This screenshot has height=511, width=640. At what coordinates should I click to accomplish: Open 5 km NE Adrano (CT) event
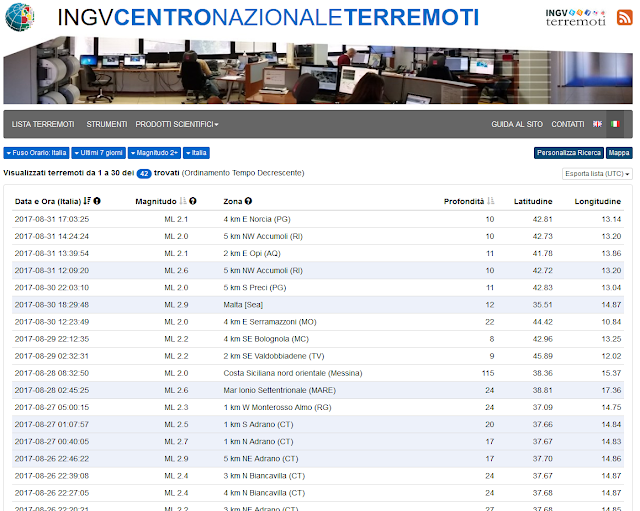pyautogui.click(x=261, y=459)
